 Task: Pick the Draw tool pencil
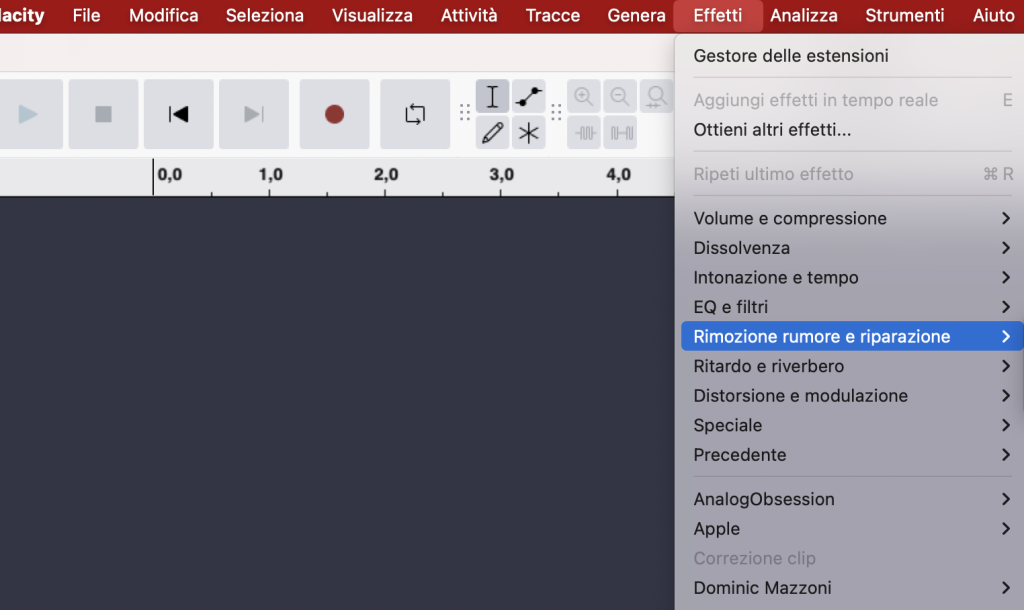click(x=492, y=131)
